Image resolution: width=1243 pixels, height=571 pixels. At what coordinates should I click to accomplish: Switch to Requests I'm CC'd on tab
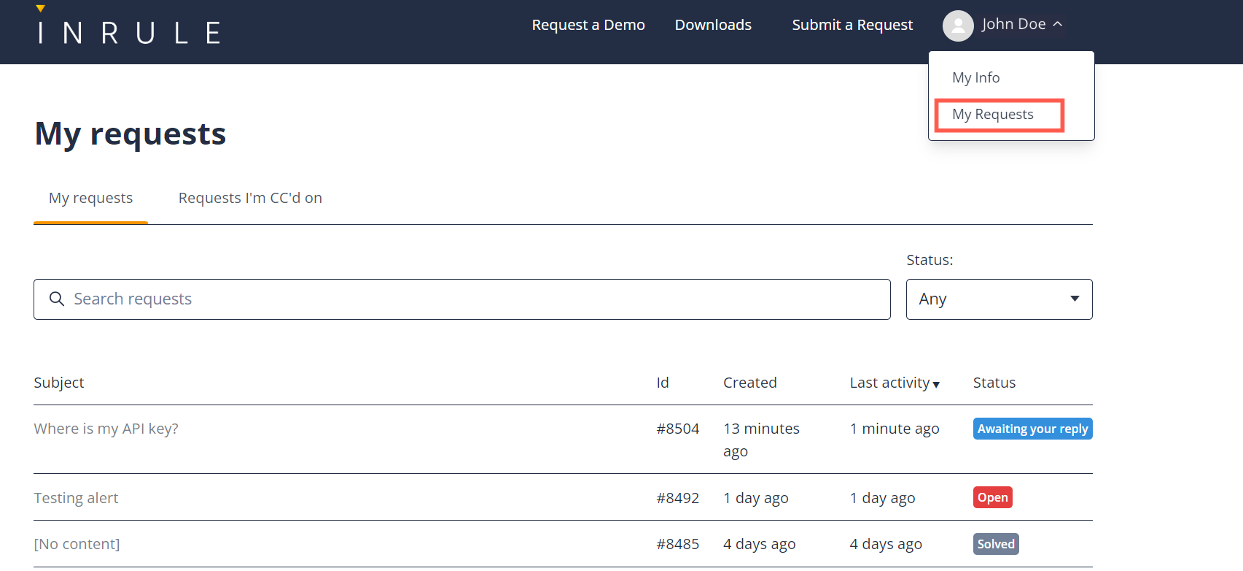[x=250, y=198]
